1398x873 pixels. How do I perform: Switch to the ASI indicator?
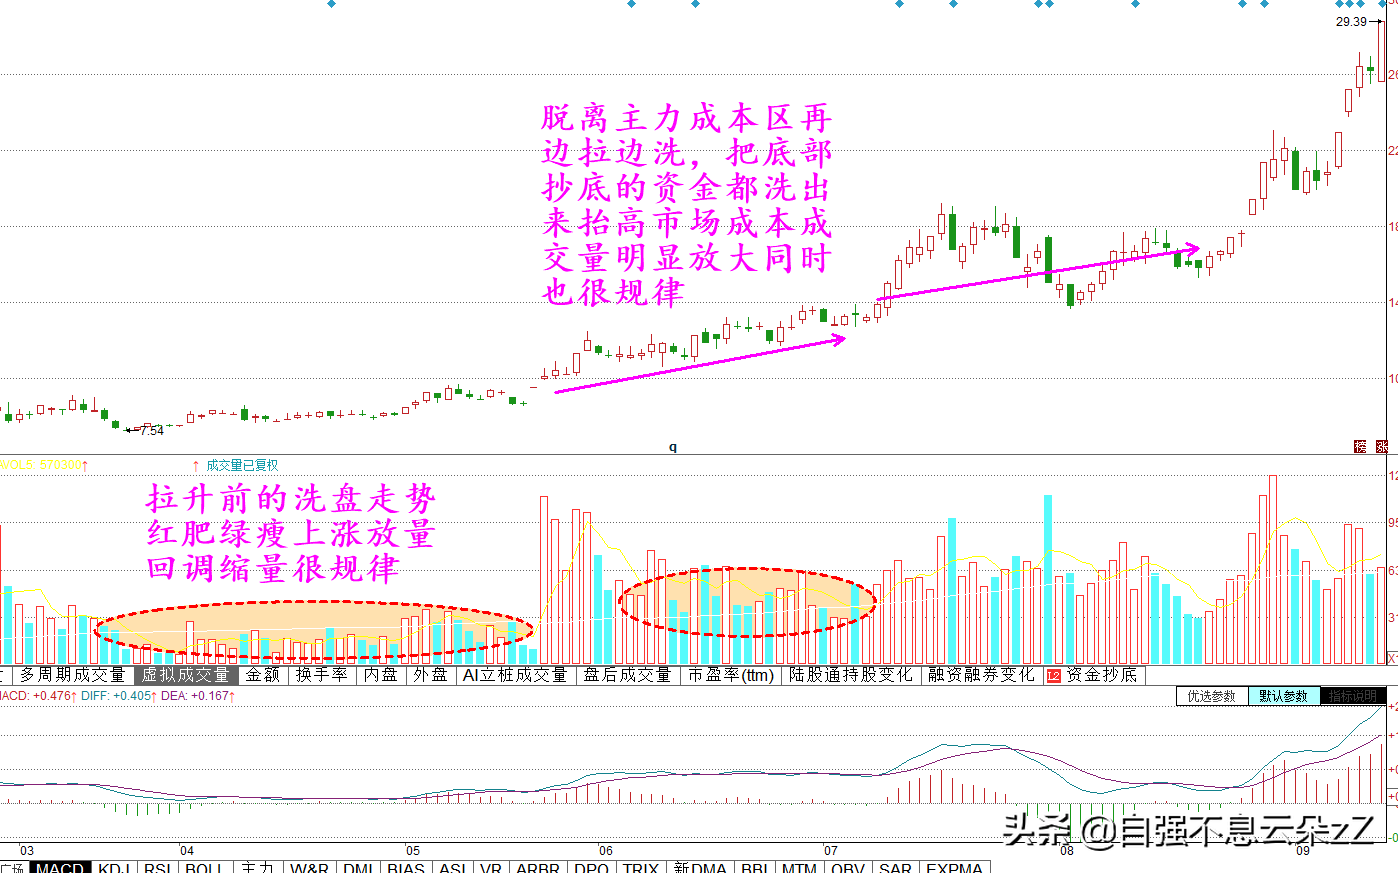click(x=453, y=867)
